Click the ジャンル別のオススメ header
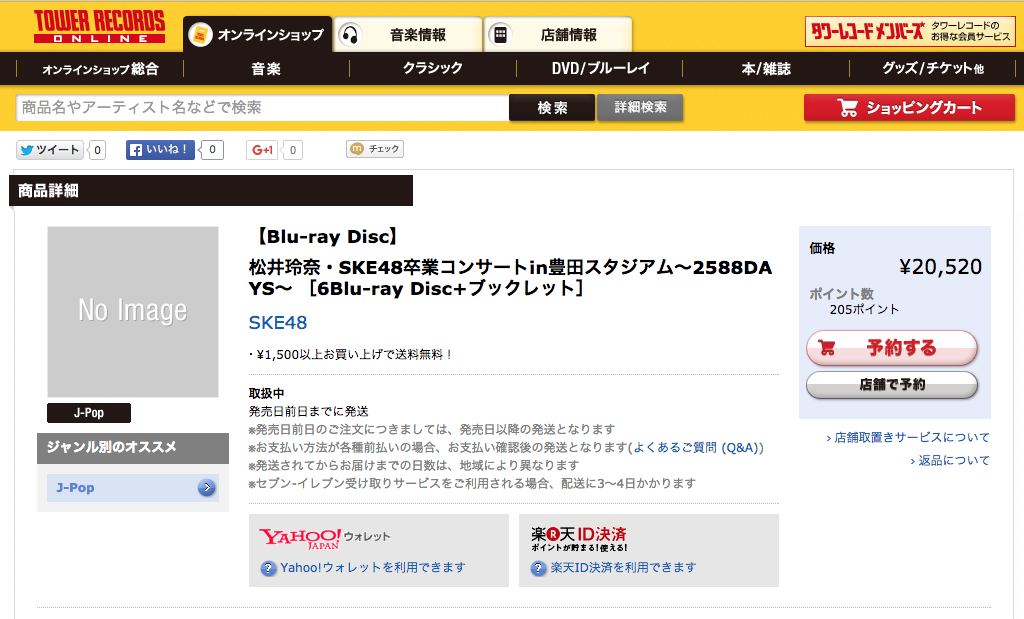The height and width of the screenshot is (619, 1024). click(133, 448)
